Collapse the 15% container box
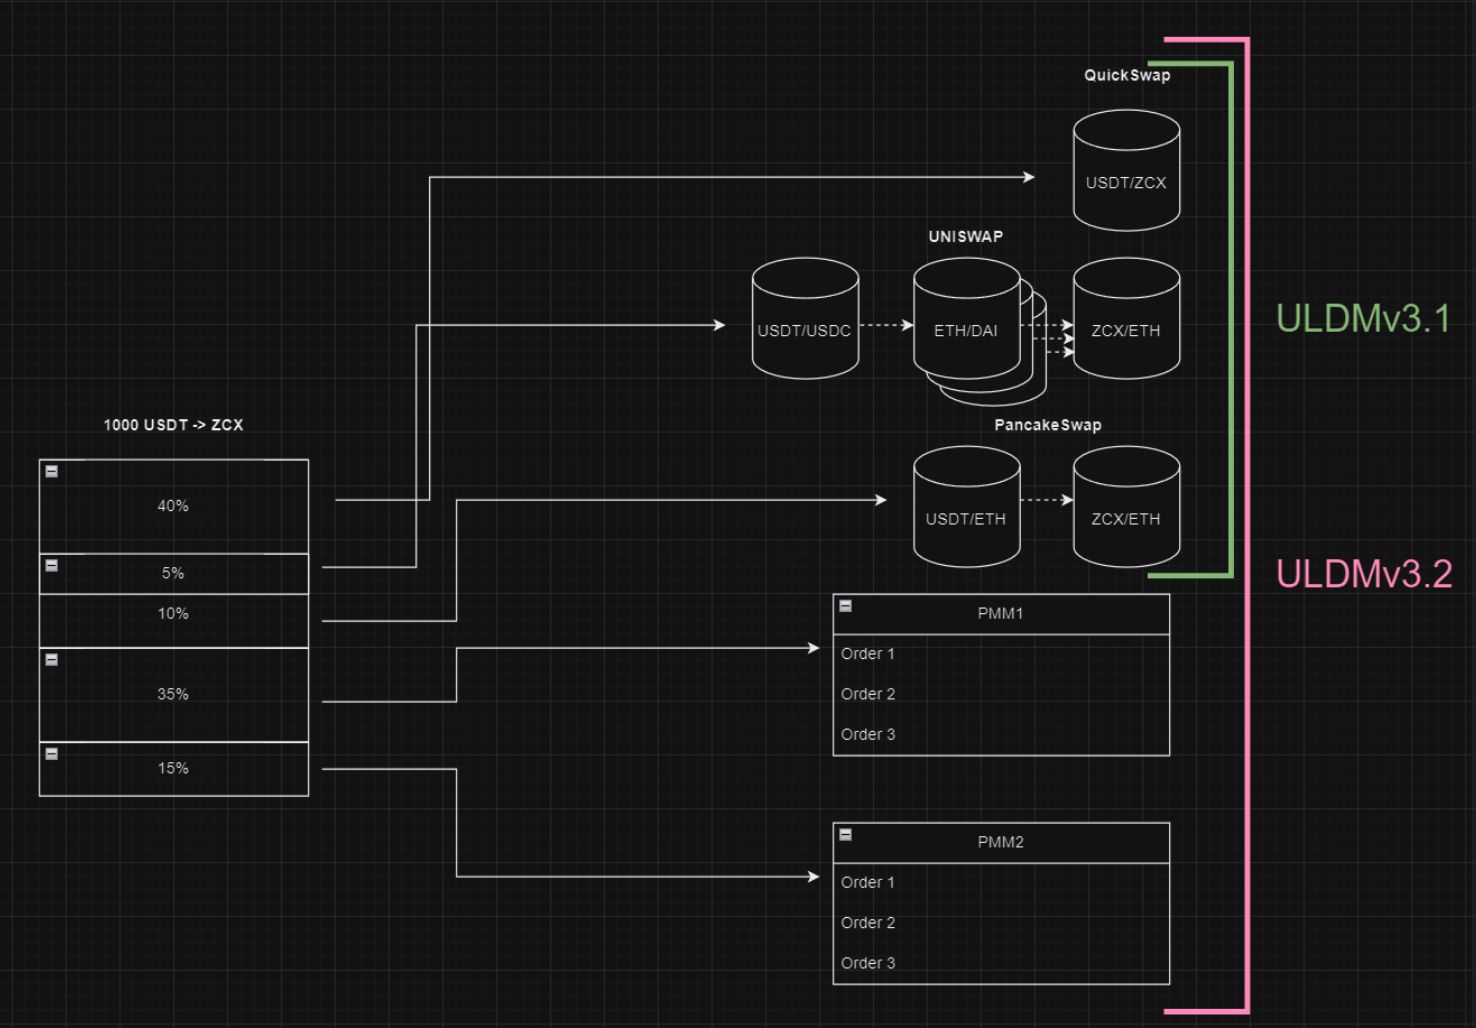Viewport: 1476px width, 1028px height. tap(52, 753)
